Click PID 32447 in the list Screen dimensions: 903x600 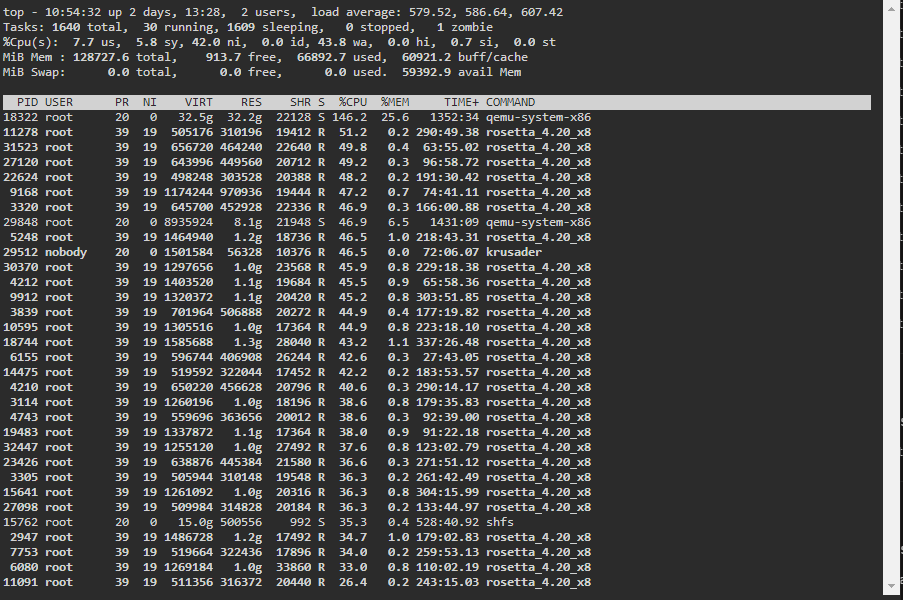pyautogui.click(x=21, y=446)
